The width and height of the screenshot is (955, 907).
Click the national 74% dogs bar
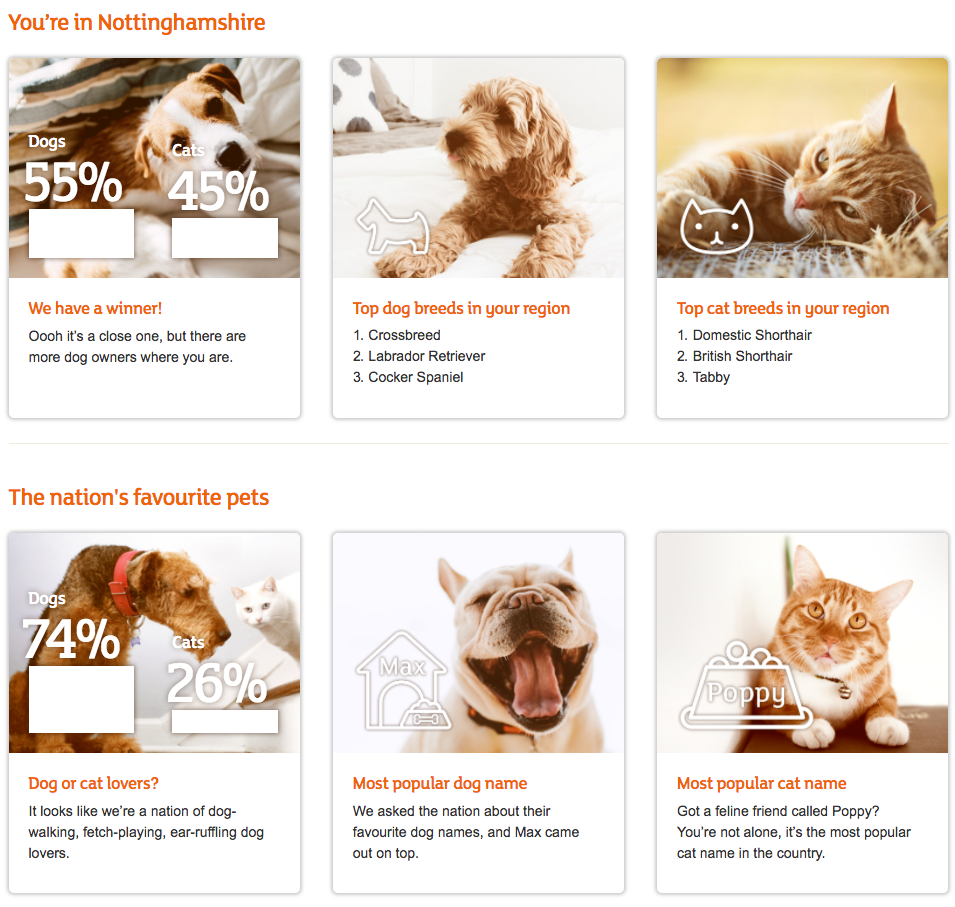click(81, 699)
